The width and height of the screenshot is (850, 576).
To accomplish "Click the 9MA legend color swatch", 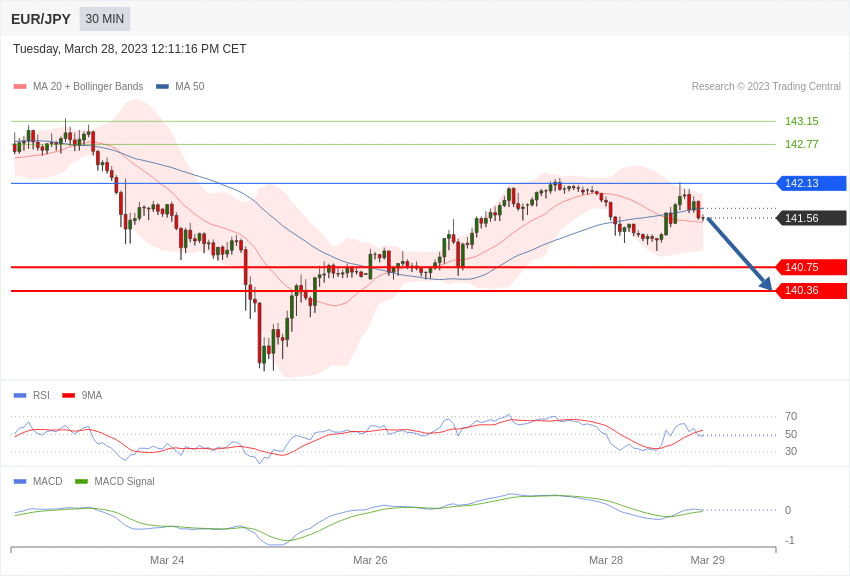I will point(69,396).
